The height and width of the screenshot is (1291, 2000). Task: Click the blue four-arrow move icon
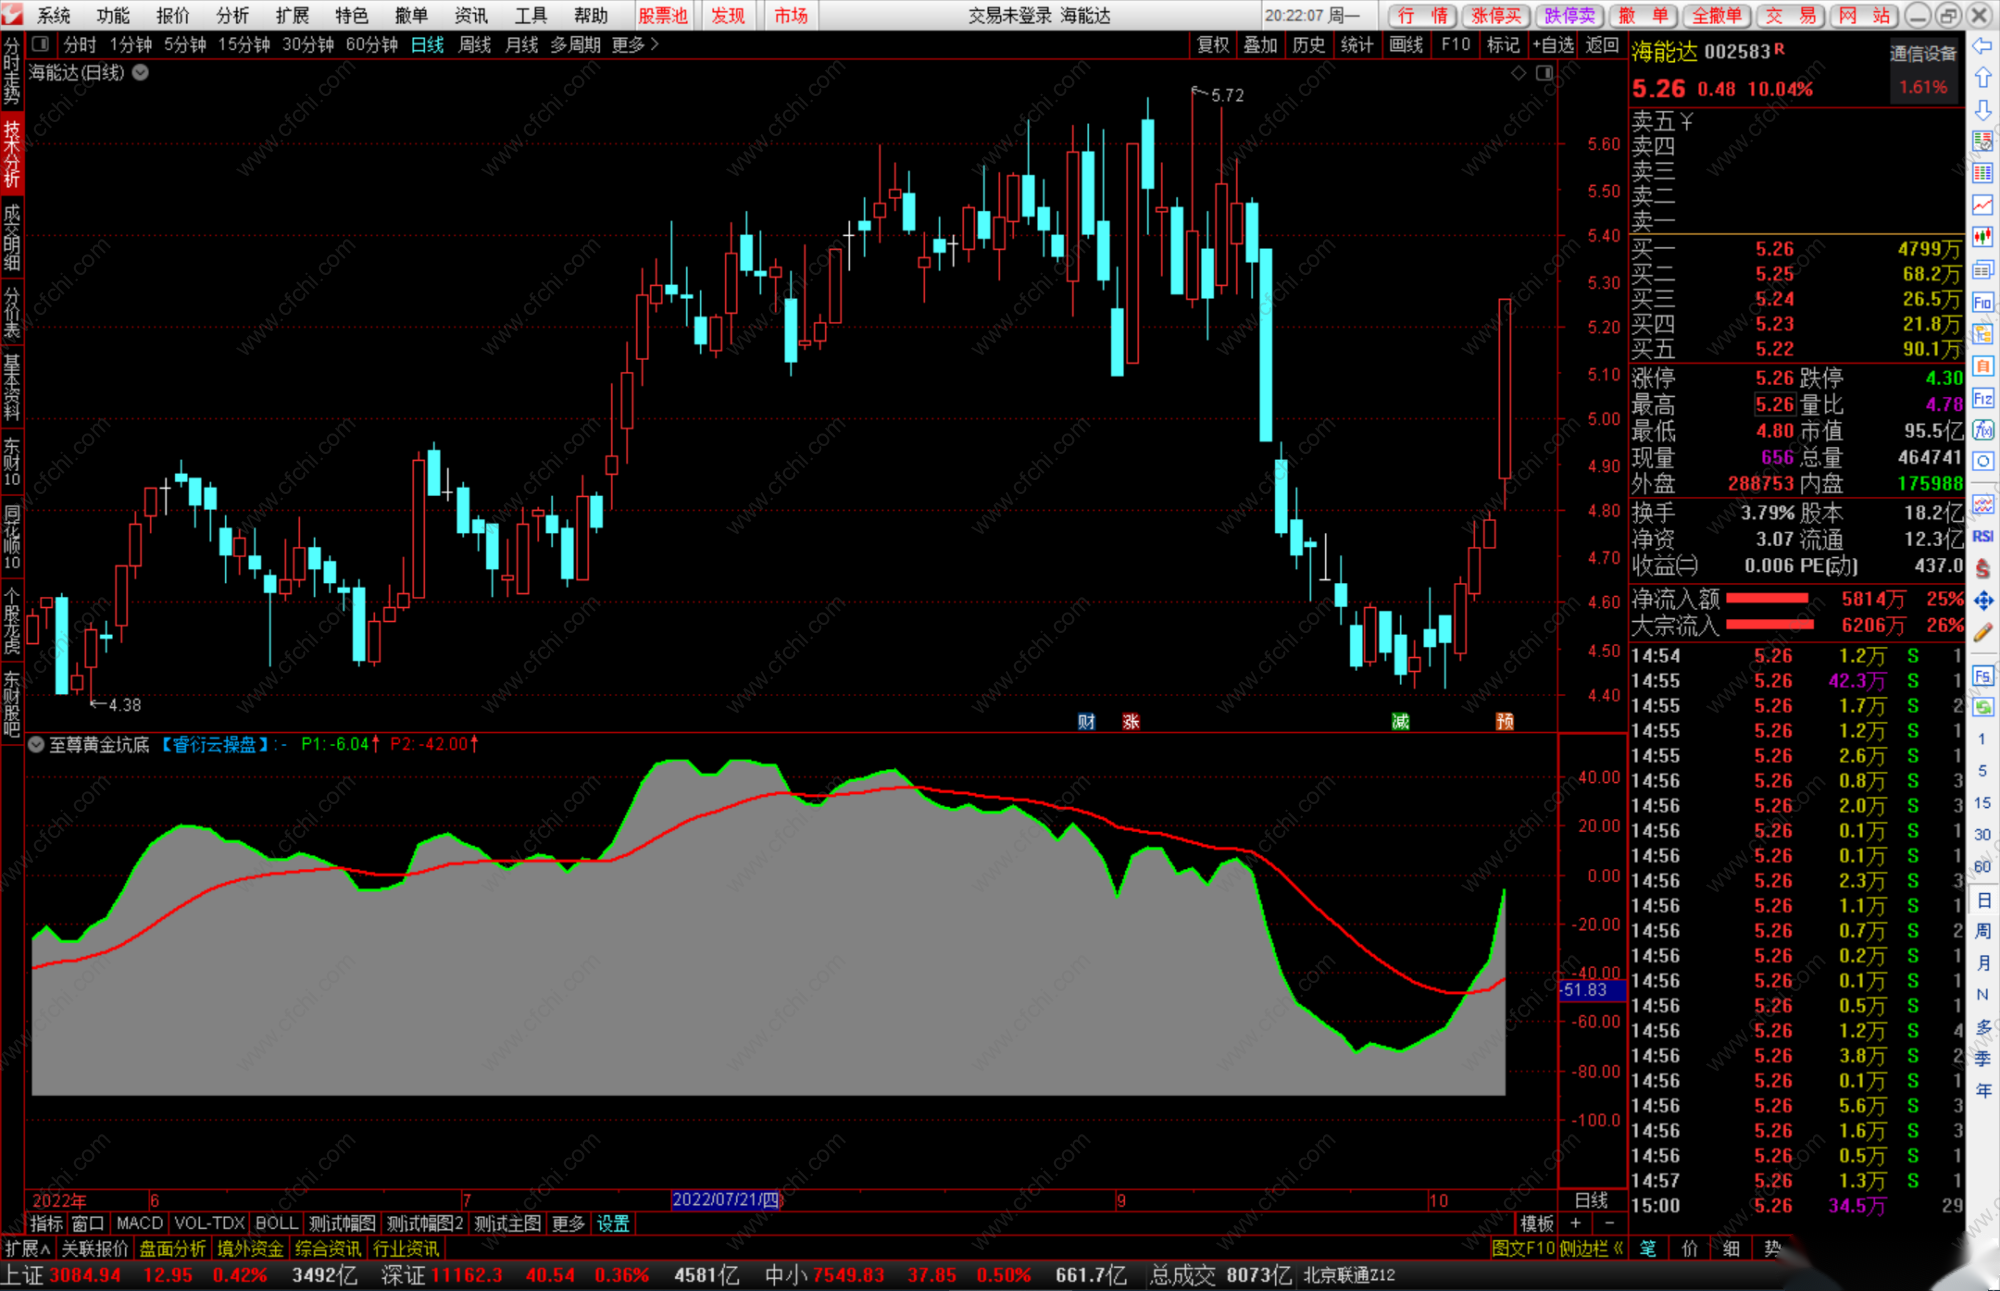click(1982, 600)
